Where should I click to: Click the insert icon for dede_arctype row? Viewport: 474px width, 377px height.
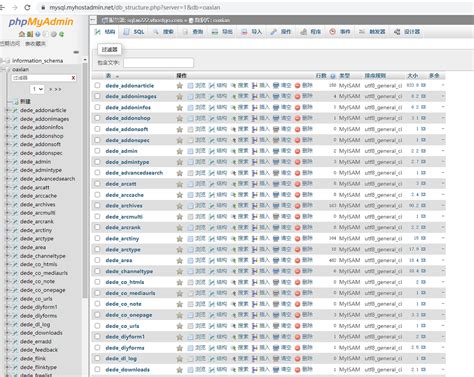(x=255, y=249)
